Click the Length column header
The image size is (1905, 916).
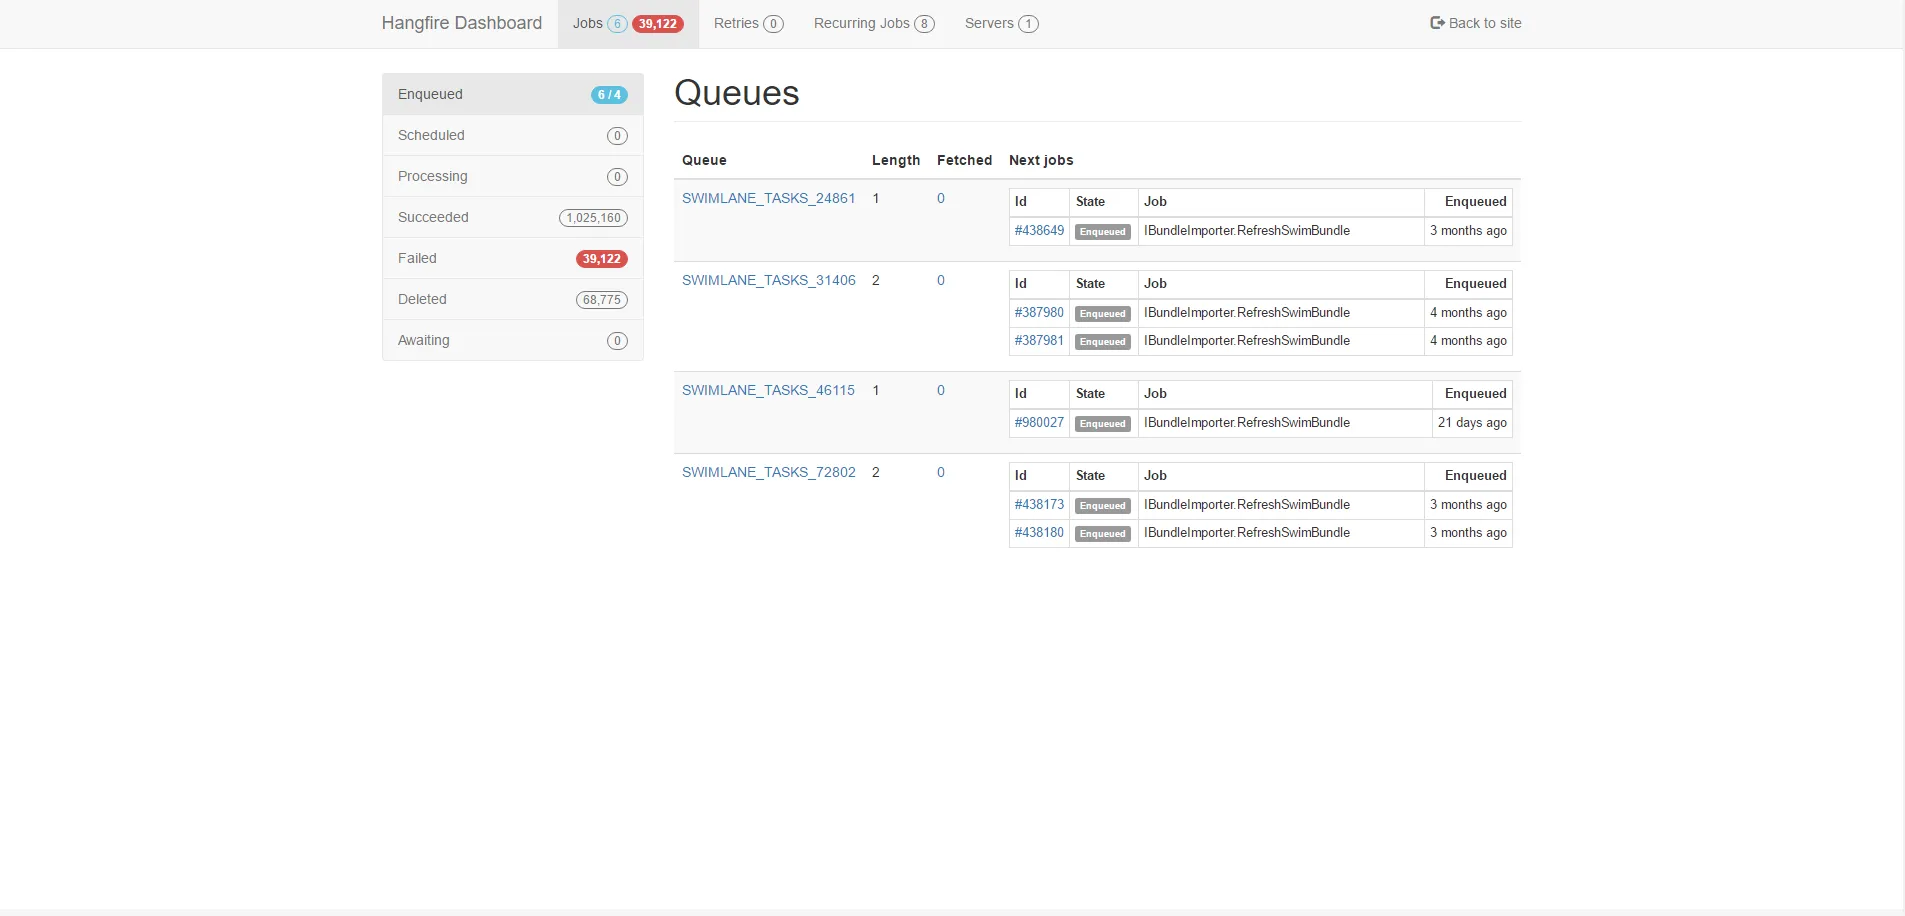[896, 160]
